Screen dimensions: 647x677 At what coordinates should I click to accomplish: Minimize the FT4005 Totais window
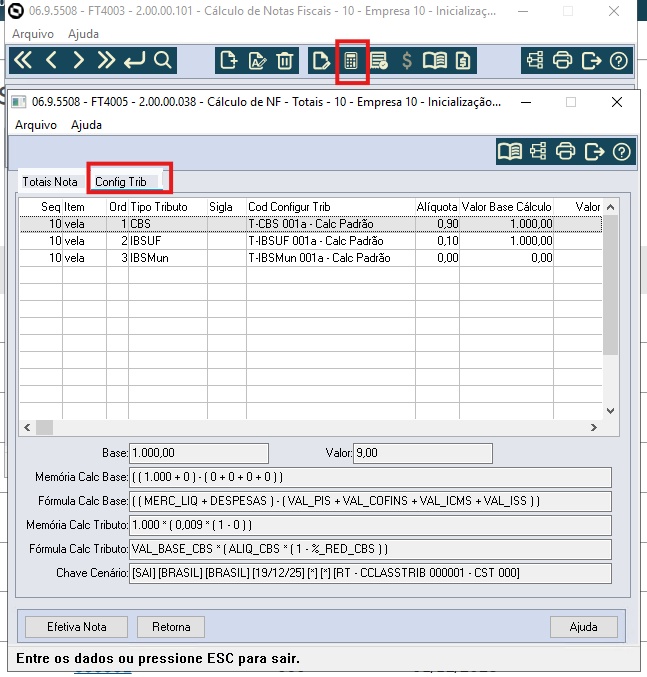point(526,102)
